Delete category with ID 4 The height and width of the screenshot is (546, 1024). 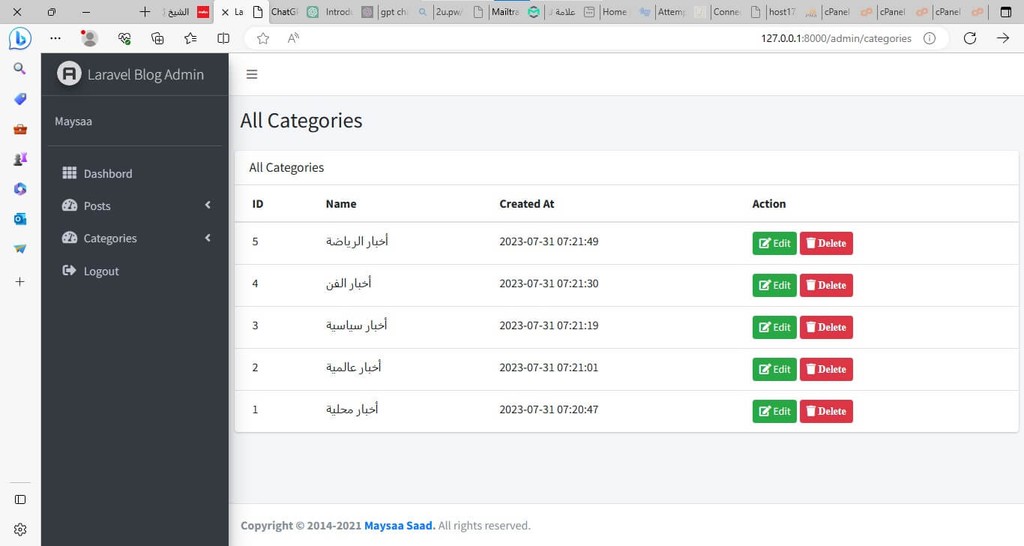click(x=826, y=285)
